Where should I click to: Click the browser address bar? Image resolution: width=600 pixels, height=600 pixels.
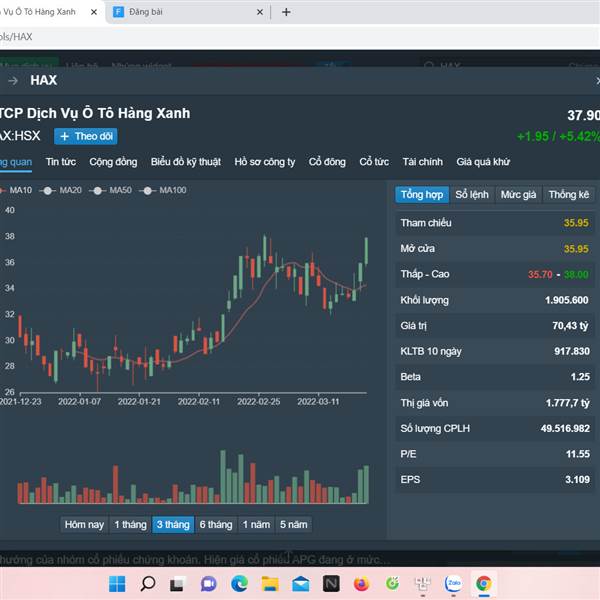[x=298, y=37]
